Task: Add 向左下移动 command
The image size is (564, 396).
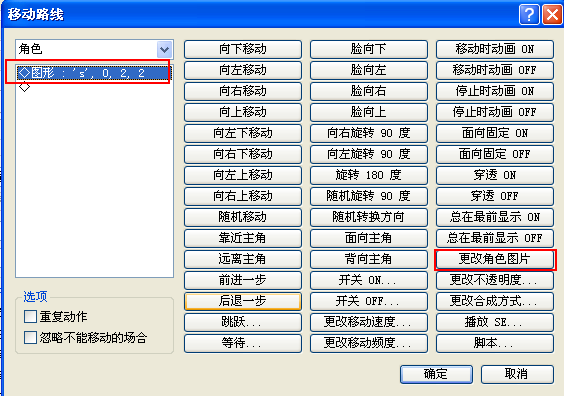Action: tap(243, 133)
